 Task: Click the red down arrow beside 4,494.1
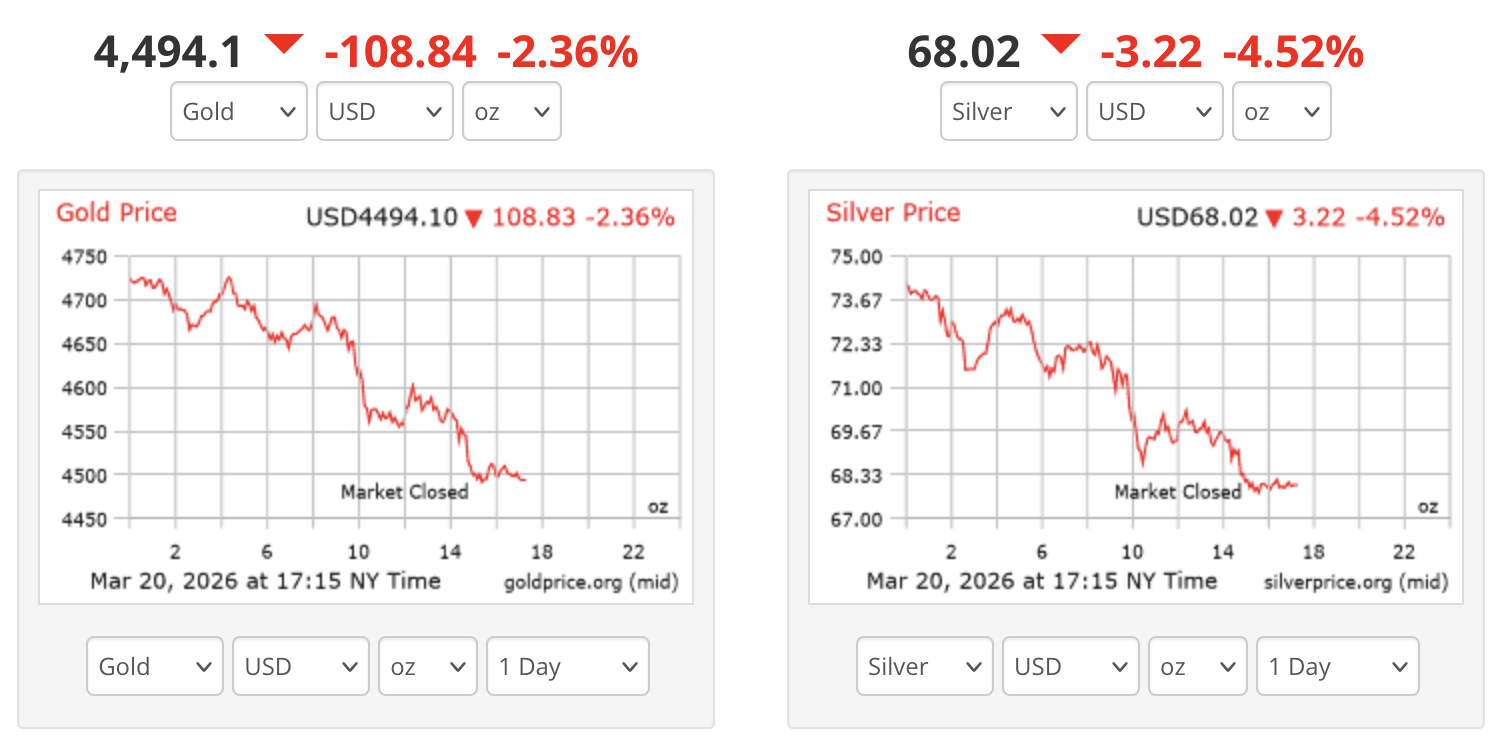283,44
